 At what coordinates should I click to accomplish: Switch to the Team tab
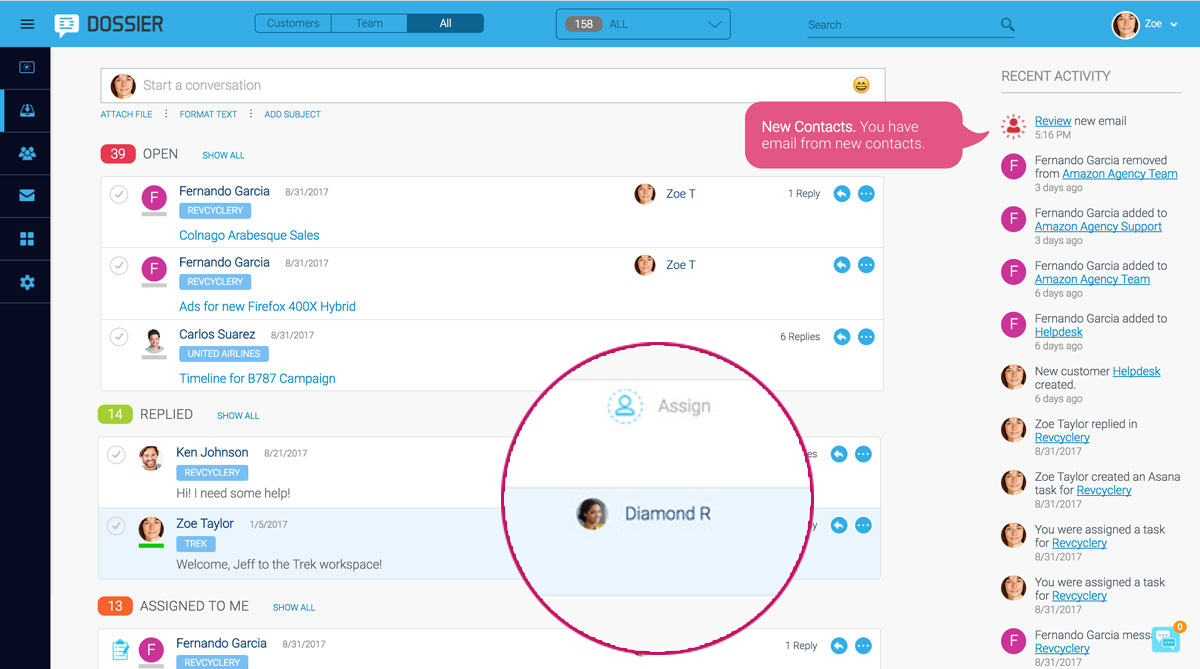(369, 23)
